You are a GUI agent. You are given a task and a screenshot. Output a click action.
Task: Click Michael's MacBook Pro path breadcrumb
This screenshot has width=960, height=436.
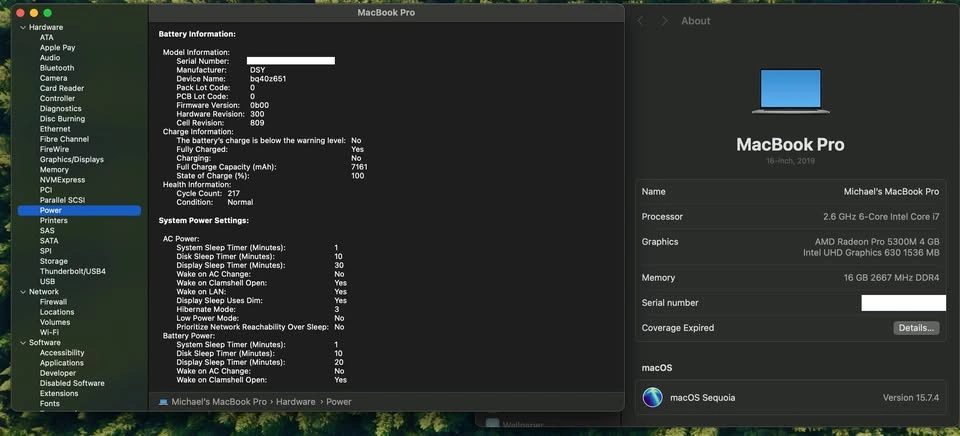point(219,402)
